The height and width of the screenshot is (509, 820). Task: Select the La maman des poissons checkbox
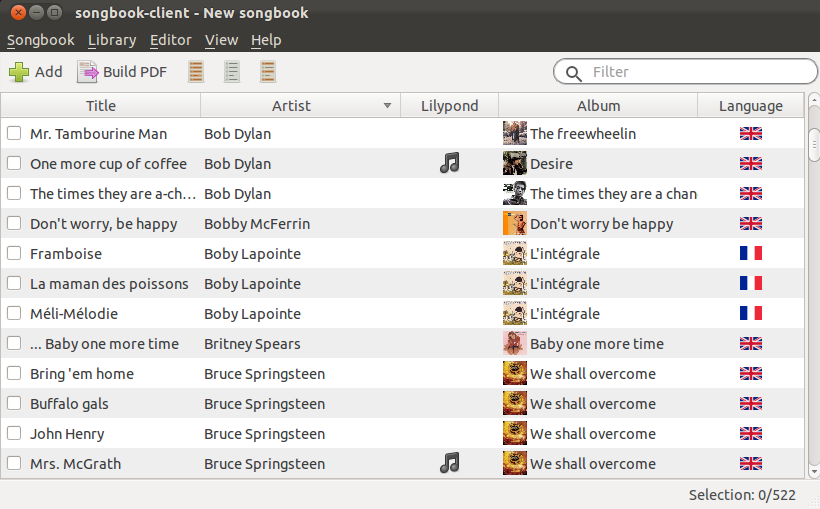(x=14, y=283)
